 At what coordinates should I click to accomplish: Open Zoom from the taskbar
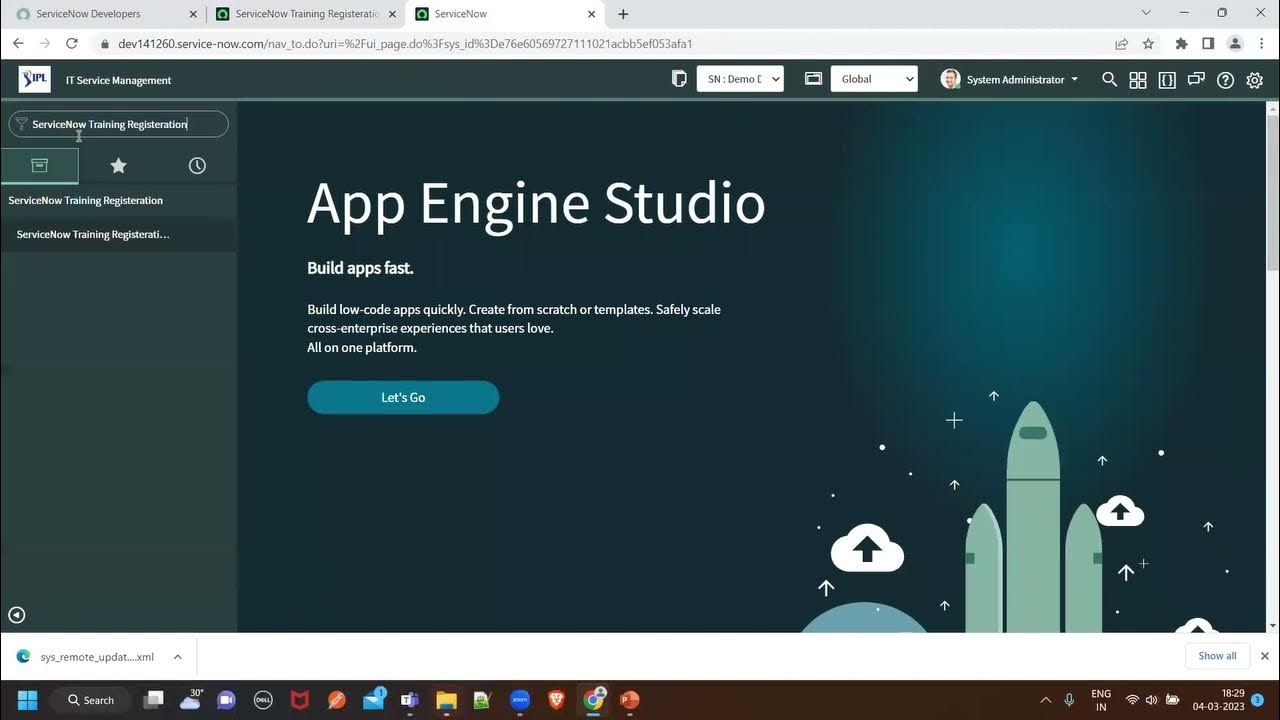pyautogui.click(x=520, y=700)
